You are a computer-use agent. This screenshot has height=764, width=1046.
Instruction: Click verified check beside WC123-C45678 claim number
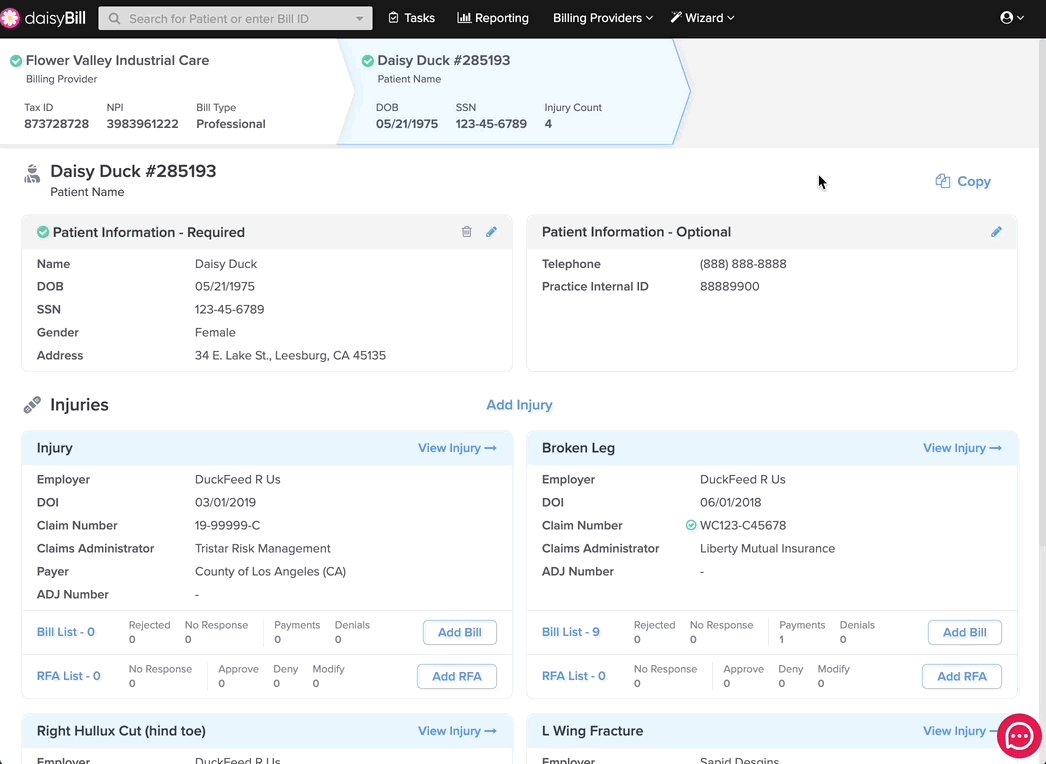point(691,526)
